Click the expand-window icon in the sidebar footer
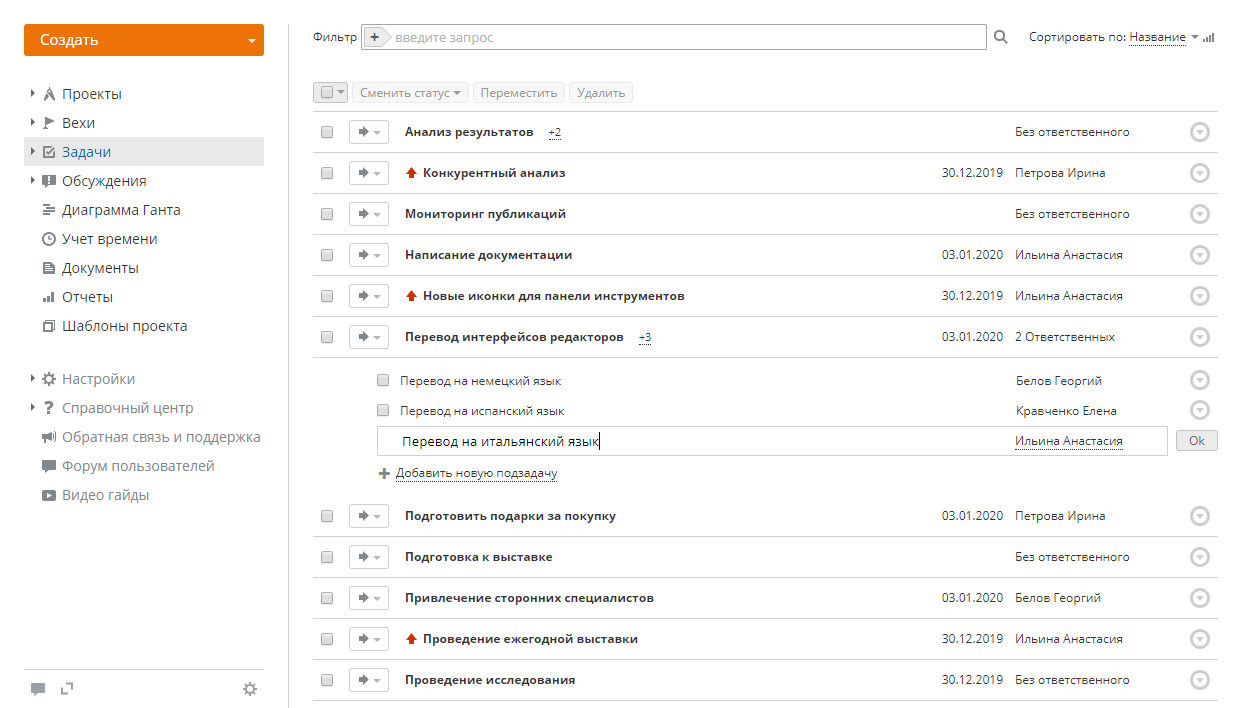 [68, 688]
